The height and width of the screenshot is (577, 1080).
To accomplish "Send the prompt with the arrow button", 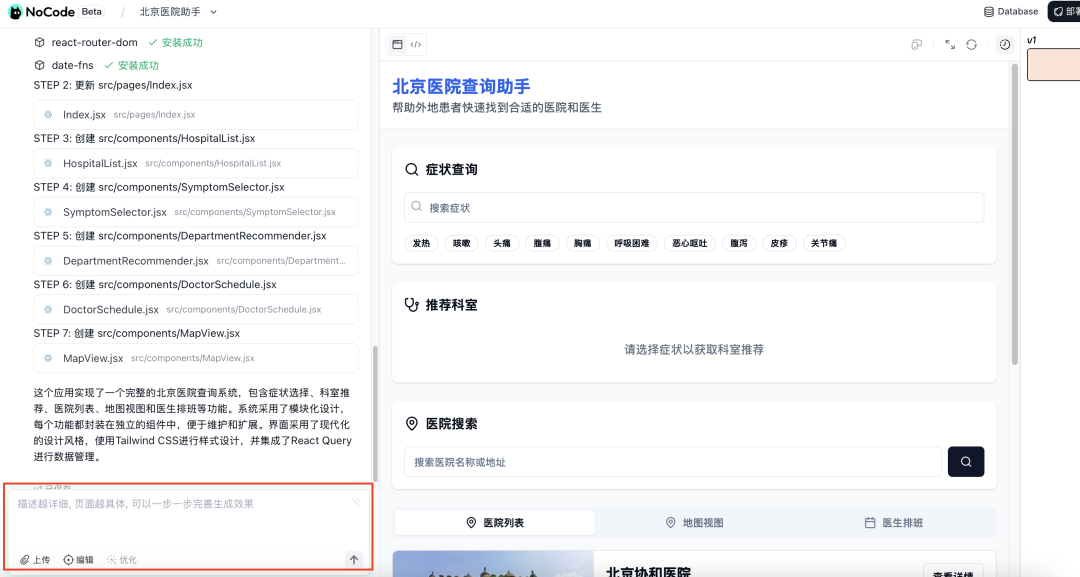I will click(354, 559).
